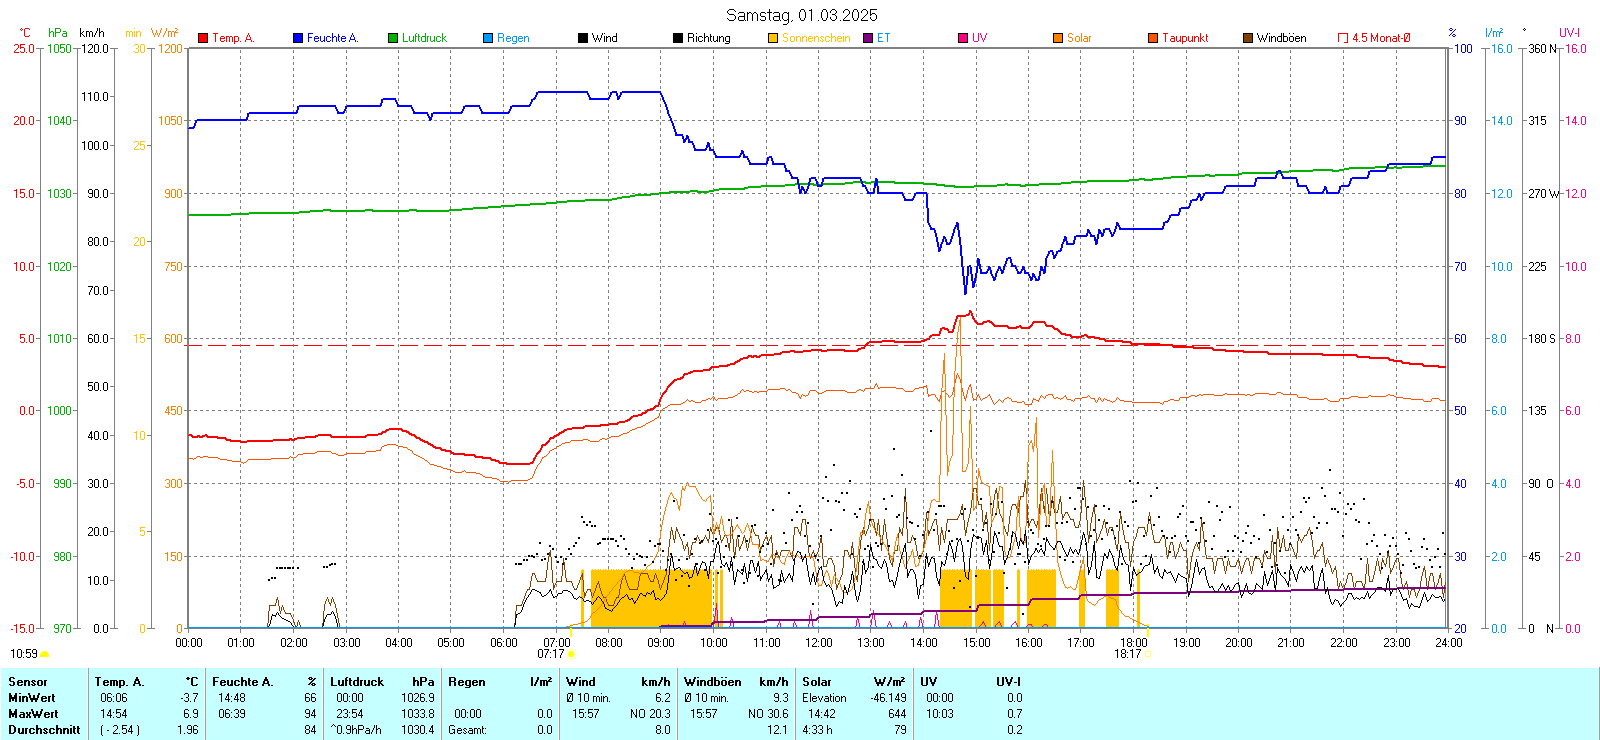Click the red Temp. A. legend square
The image size is (1600, 740).
203,38
